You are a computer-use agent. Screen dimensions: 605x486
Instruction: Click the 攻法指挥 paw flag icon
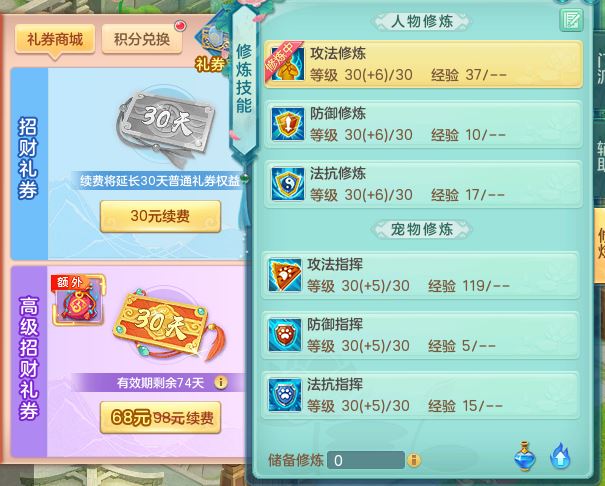pyautogui.click(x=285, y=275)
